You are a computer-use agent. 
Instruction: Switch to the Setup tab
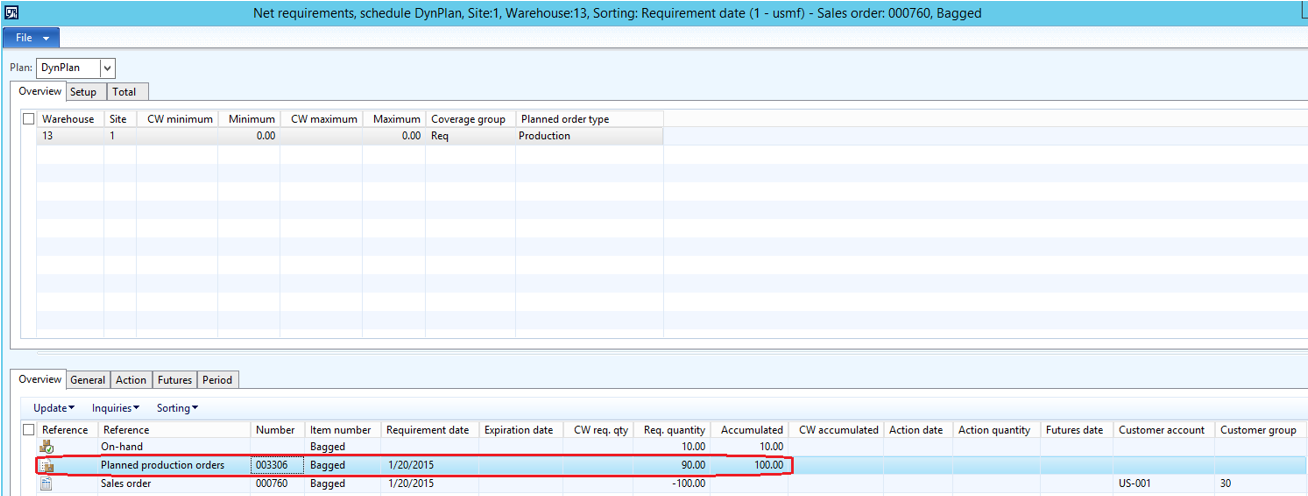tap(83, 92)
